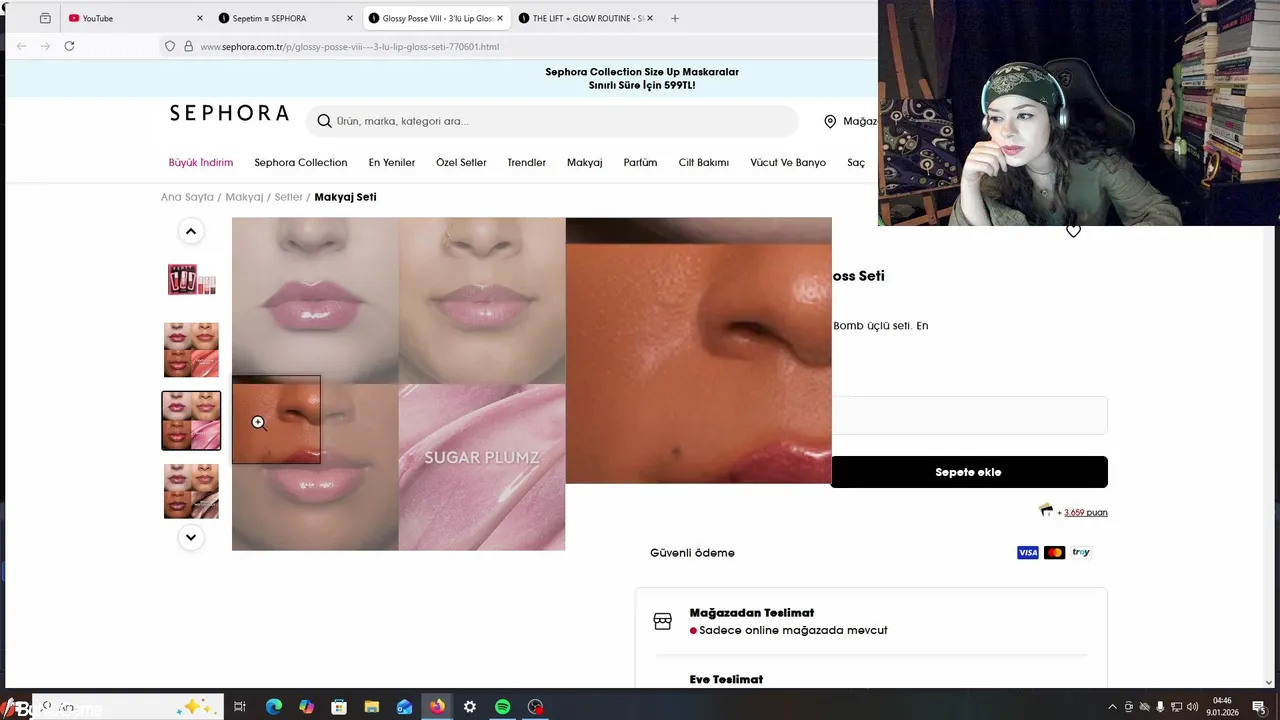
Task: Click the volume speaker tray icon
Action: pos(1192,707)
